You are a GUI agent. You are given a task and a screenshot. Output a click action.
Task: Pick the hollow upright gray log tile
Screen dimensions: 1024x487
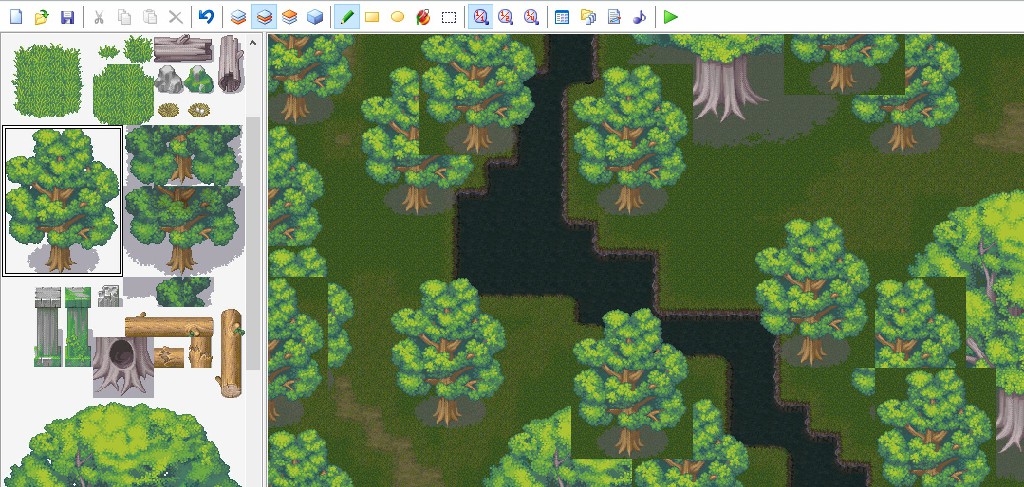(x=231, y=64)
